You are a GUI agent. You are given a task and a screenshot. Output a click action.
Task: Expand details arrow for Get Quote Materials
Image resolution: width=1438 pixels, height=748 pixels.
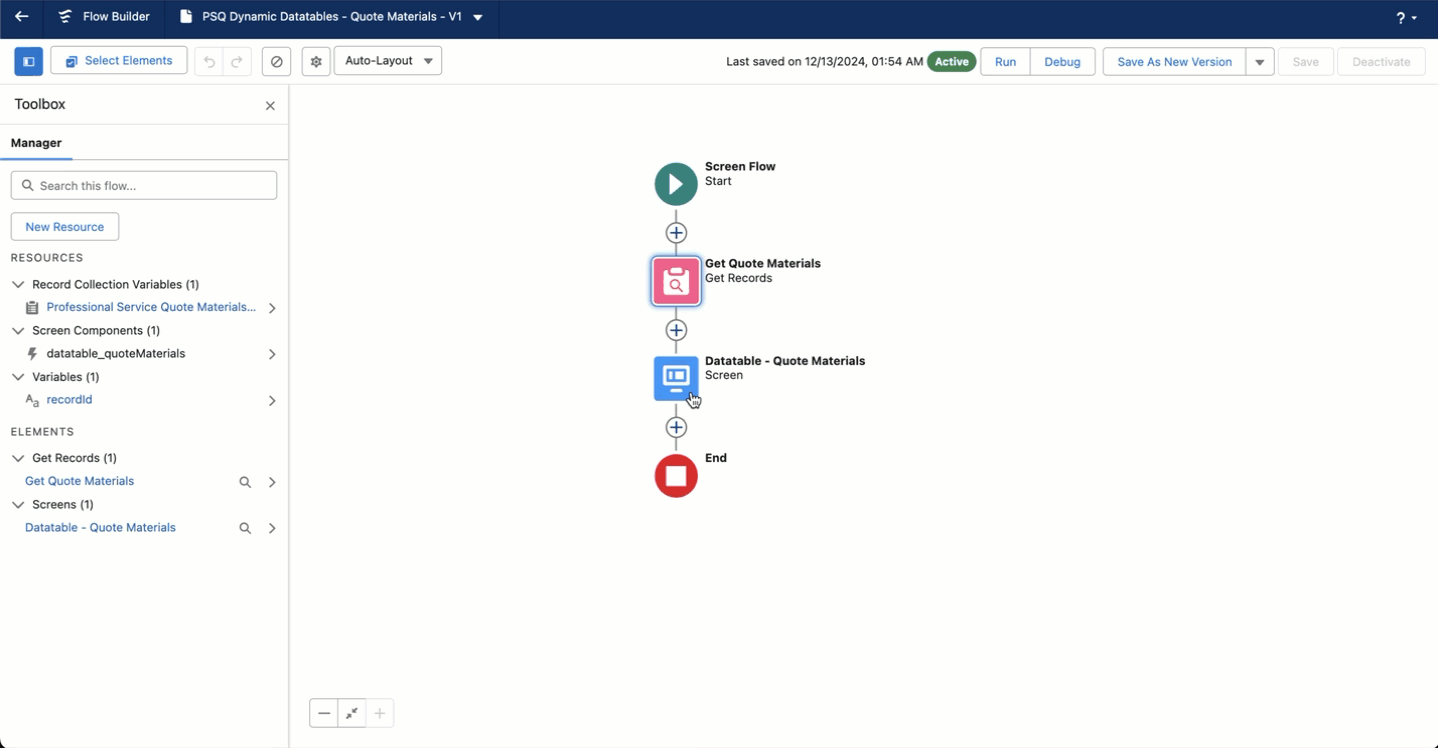[272, 482]
